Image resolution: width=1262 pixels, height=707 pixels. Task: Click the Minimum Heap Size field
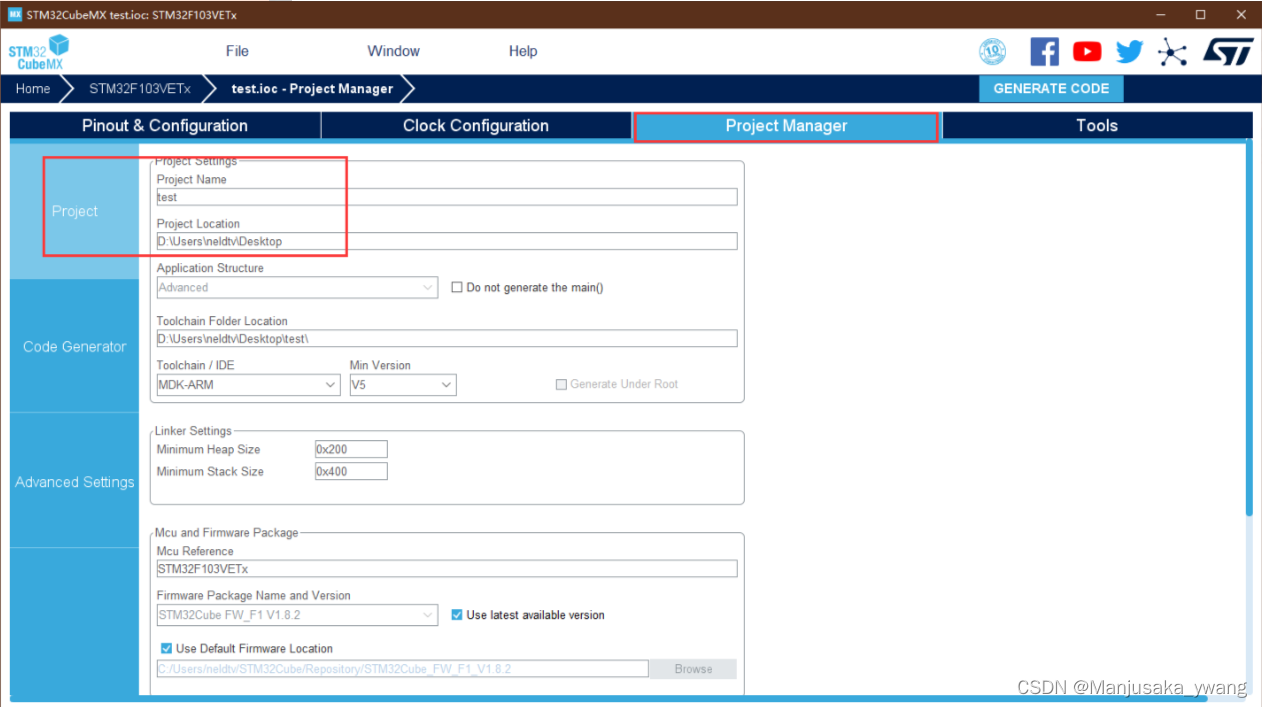pyautogui.click(x=351, y=450)
